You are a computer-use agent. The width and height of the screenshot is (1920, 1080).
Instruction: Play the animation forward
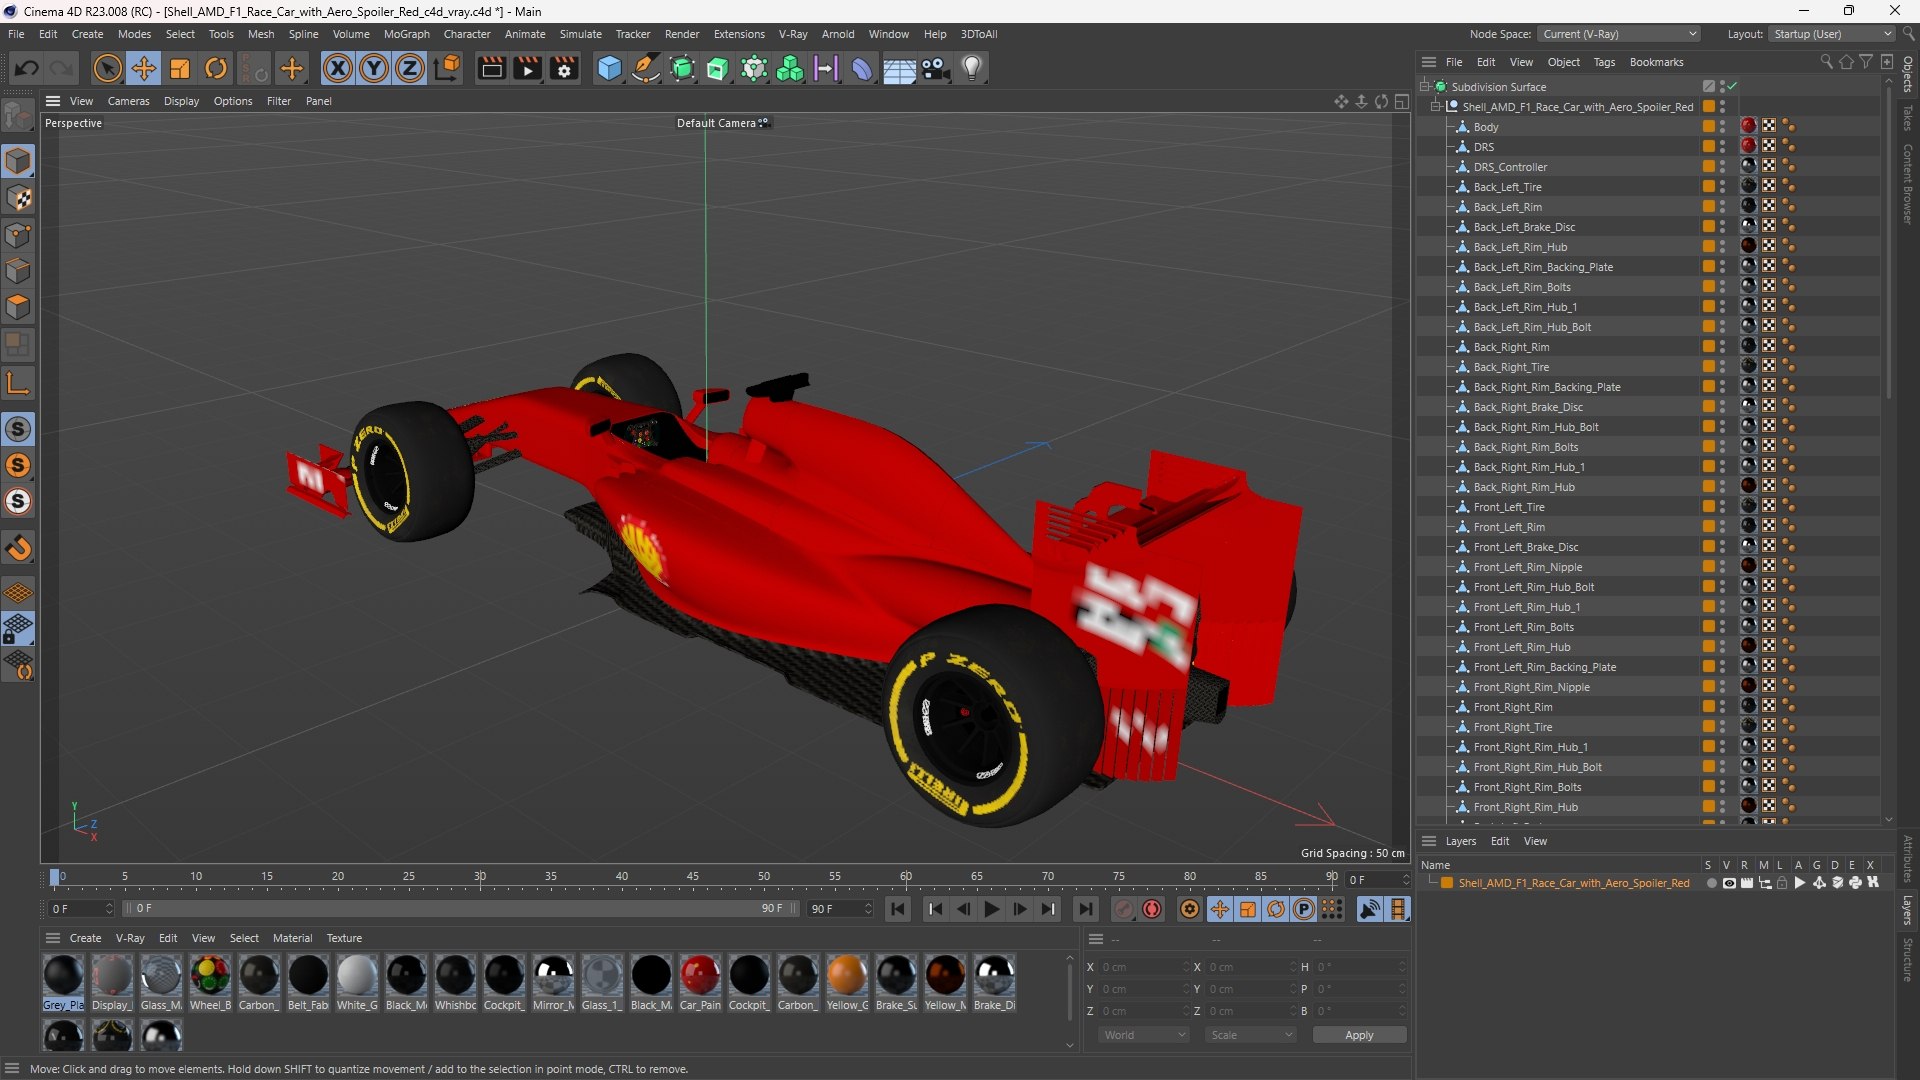tap(991, 909)
